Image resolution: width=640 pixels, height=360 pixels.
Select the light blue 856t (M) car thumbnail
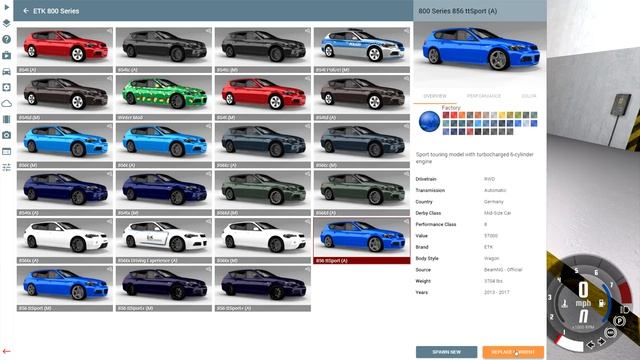point(65,146)
